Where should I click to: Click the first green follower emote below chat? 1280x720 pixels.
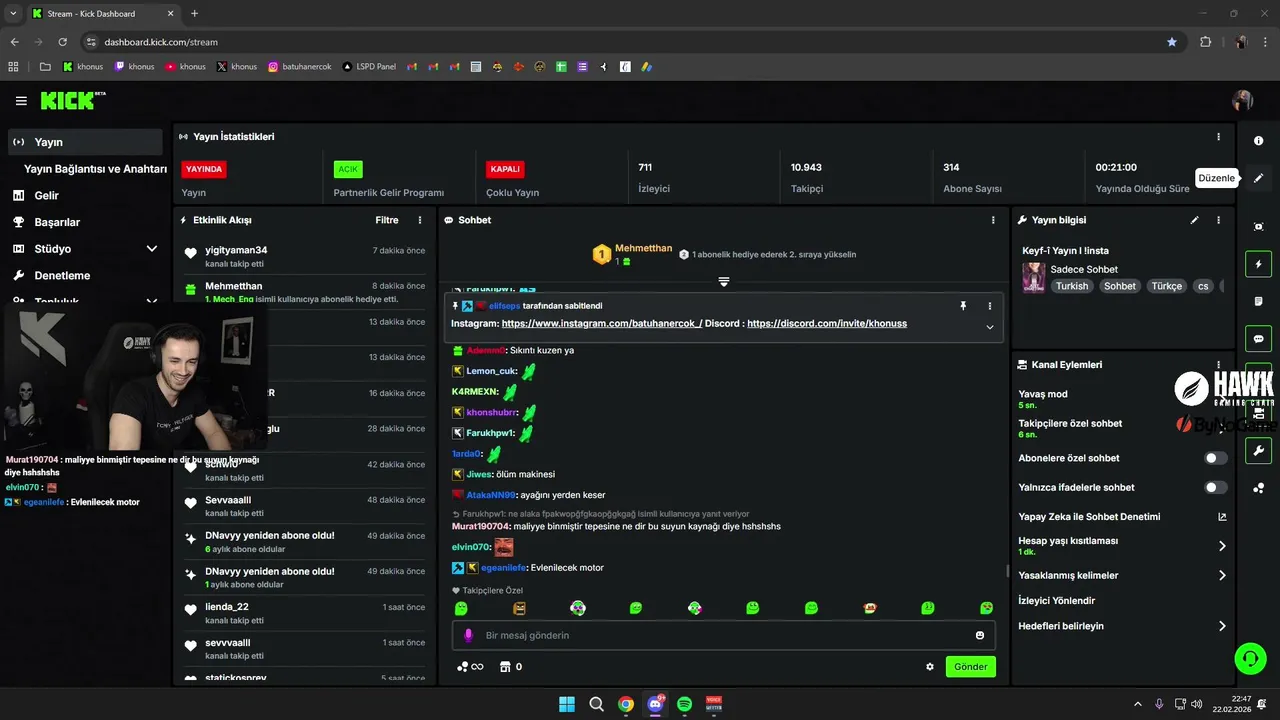point(461,608)
